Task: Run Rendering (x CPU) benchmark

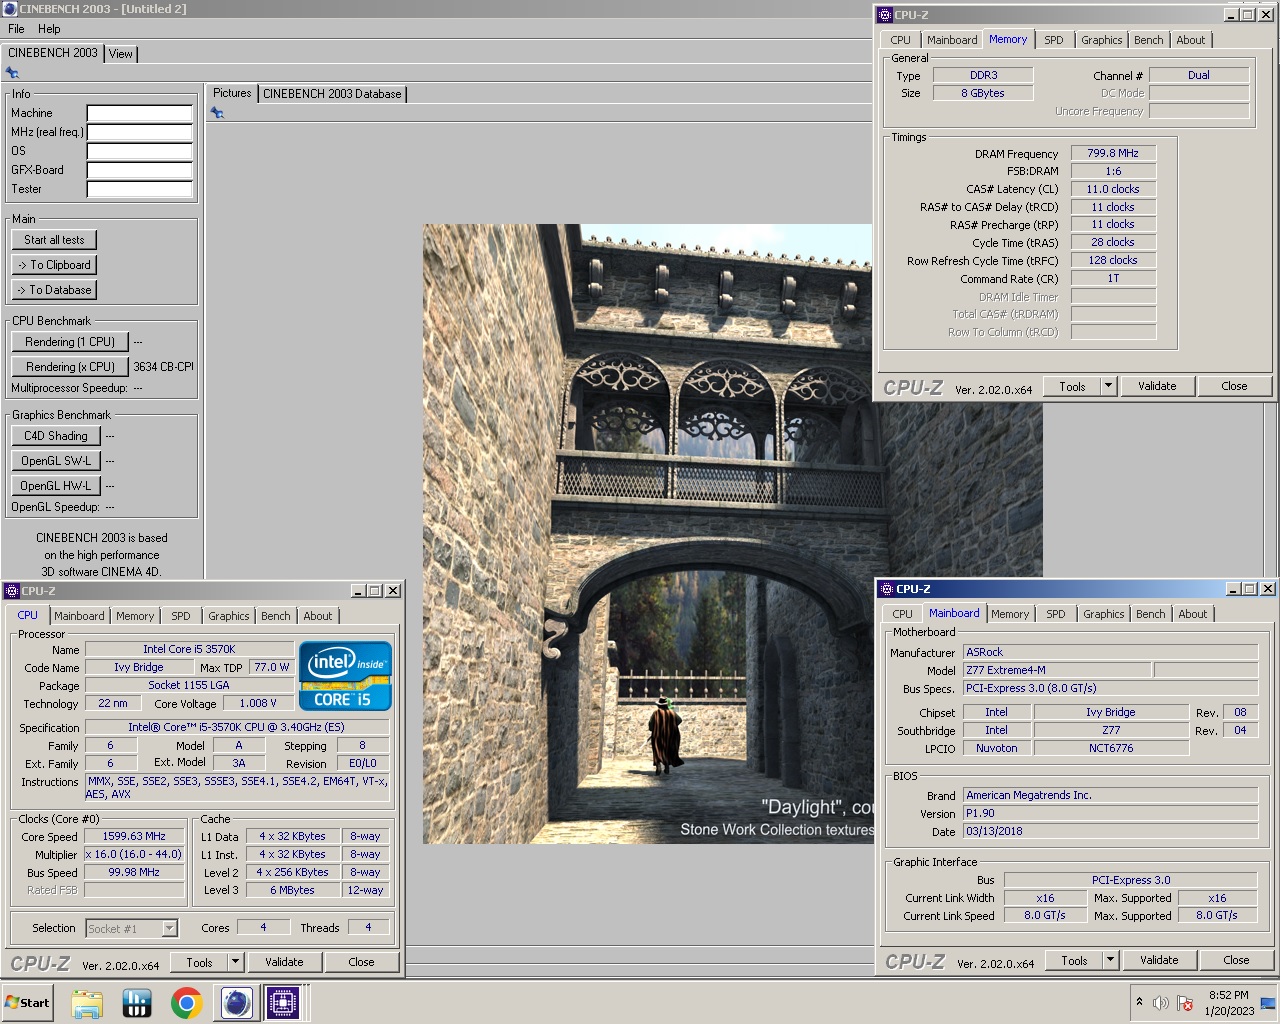Action: [70, 367]
